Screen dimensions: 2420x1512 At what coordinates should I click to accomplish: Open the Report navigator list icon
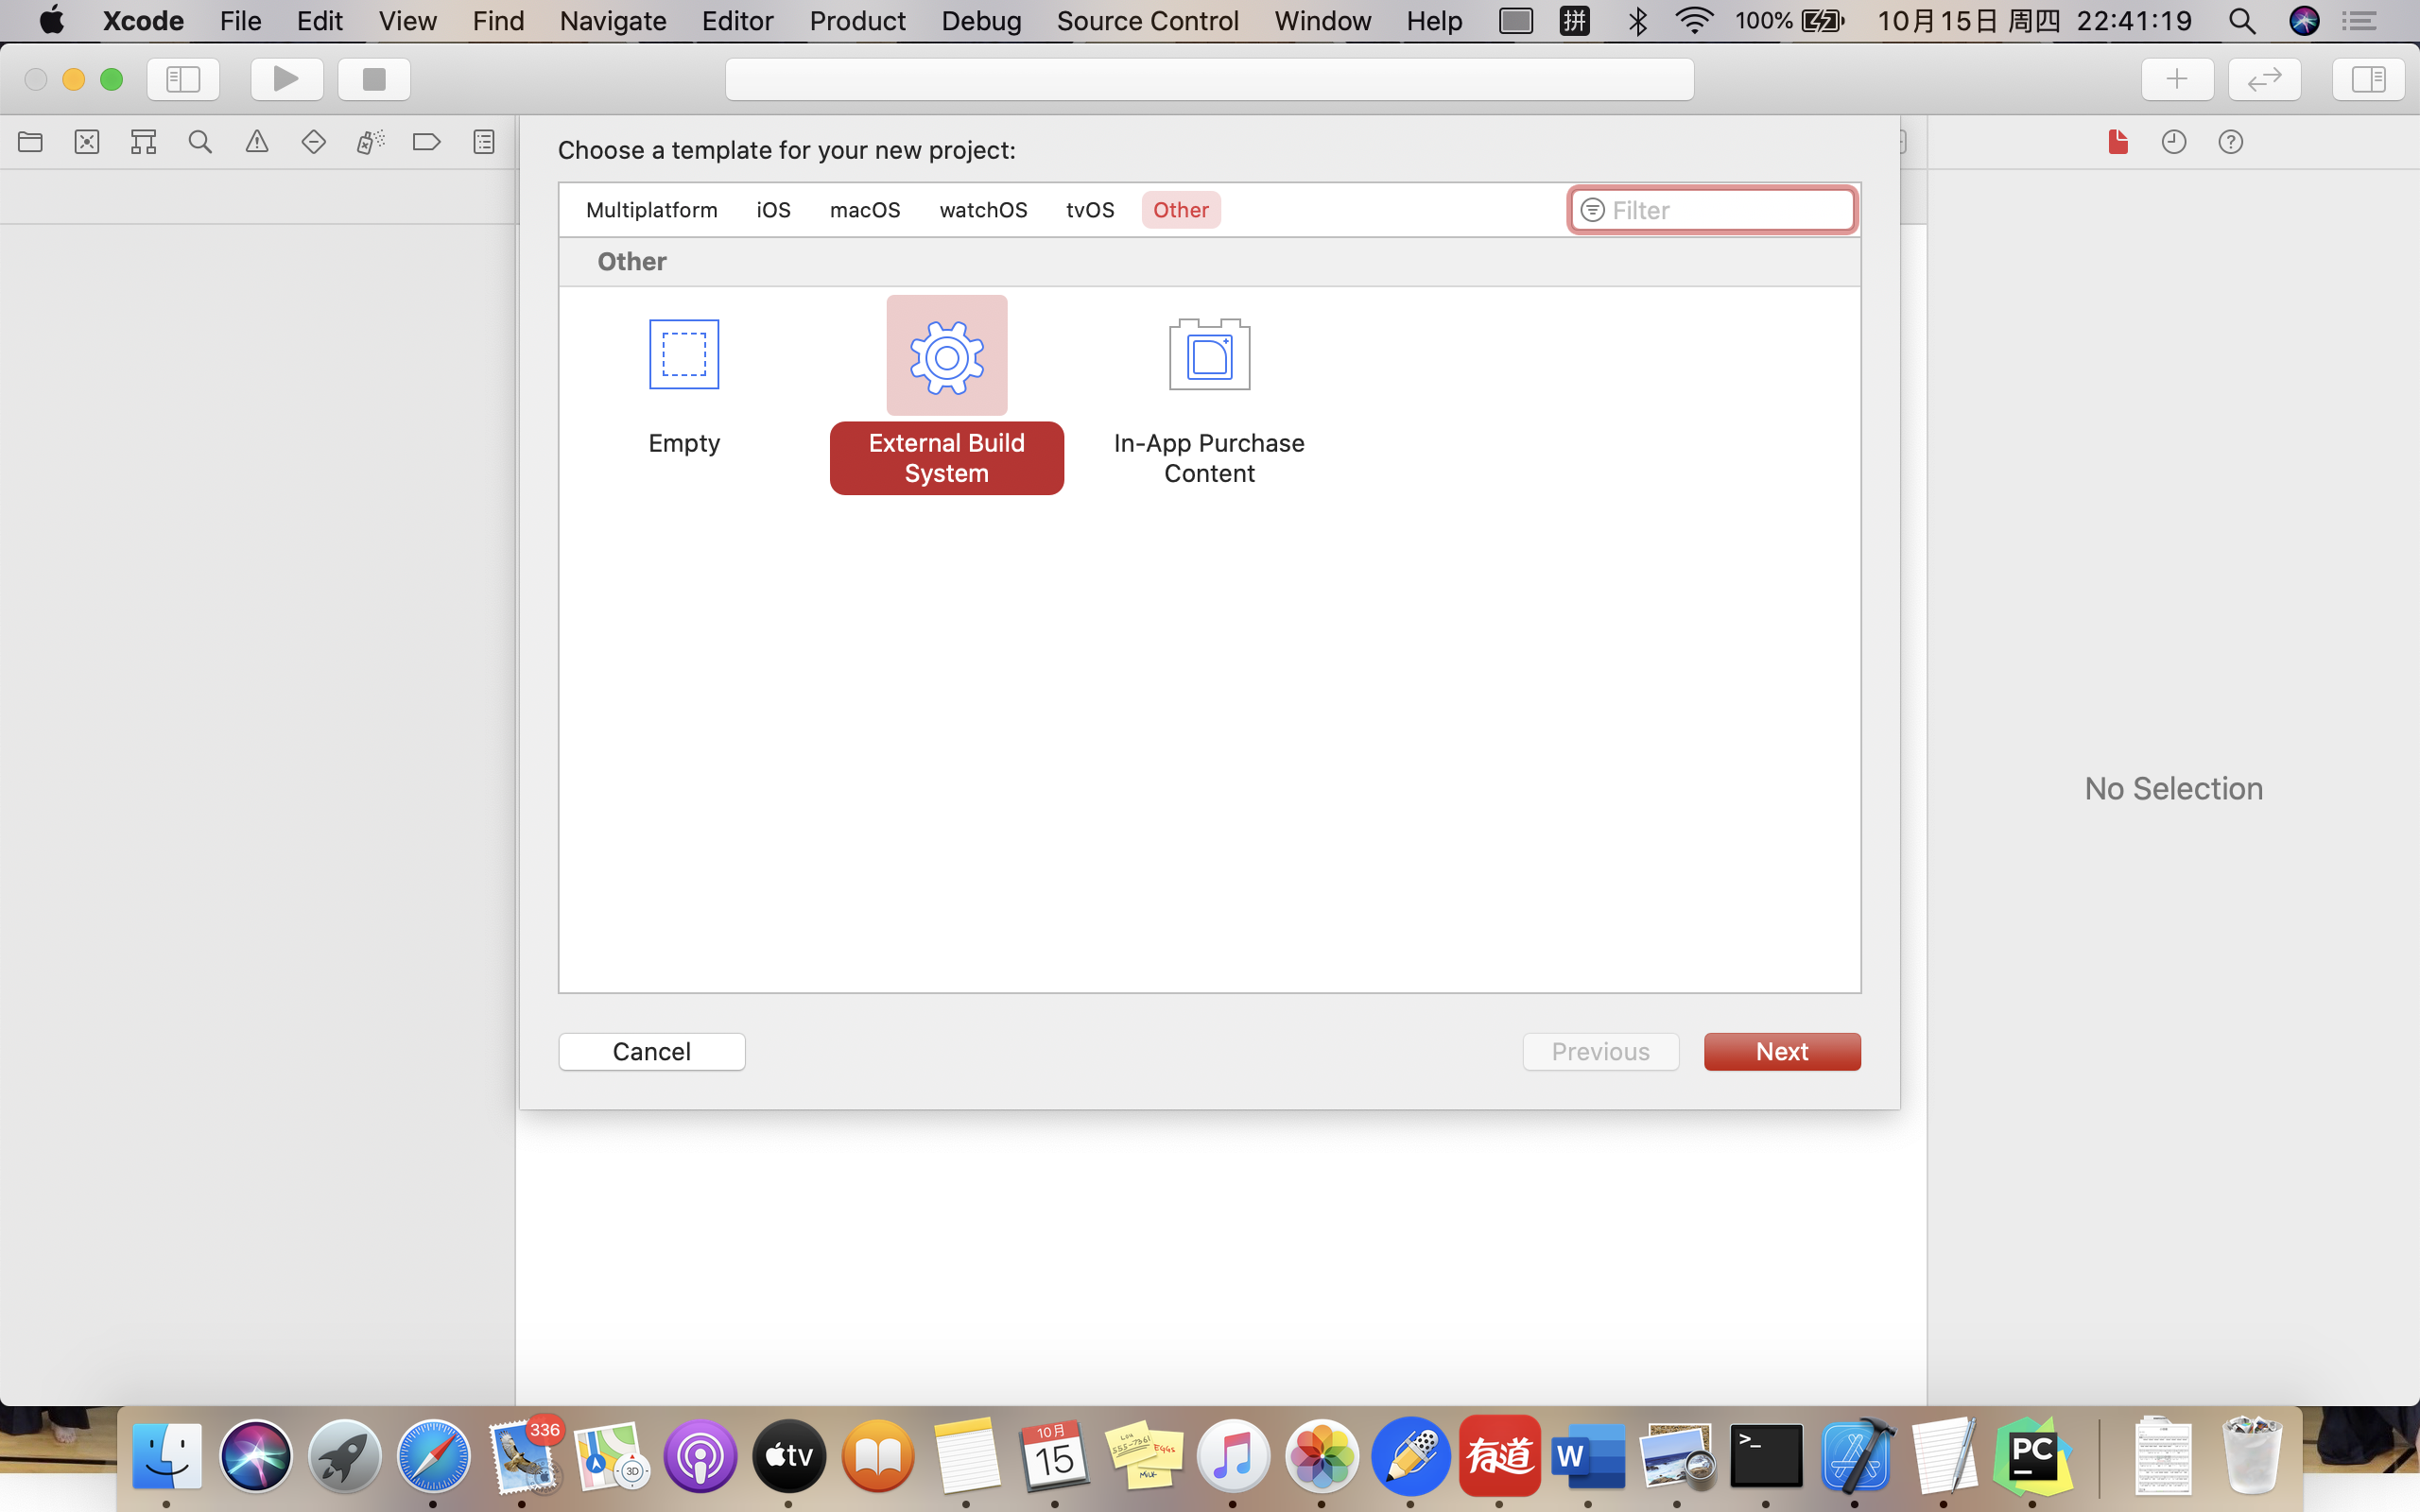point(483,141)
